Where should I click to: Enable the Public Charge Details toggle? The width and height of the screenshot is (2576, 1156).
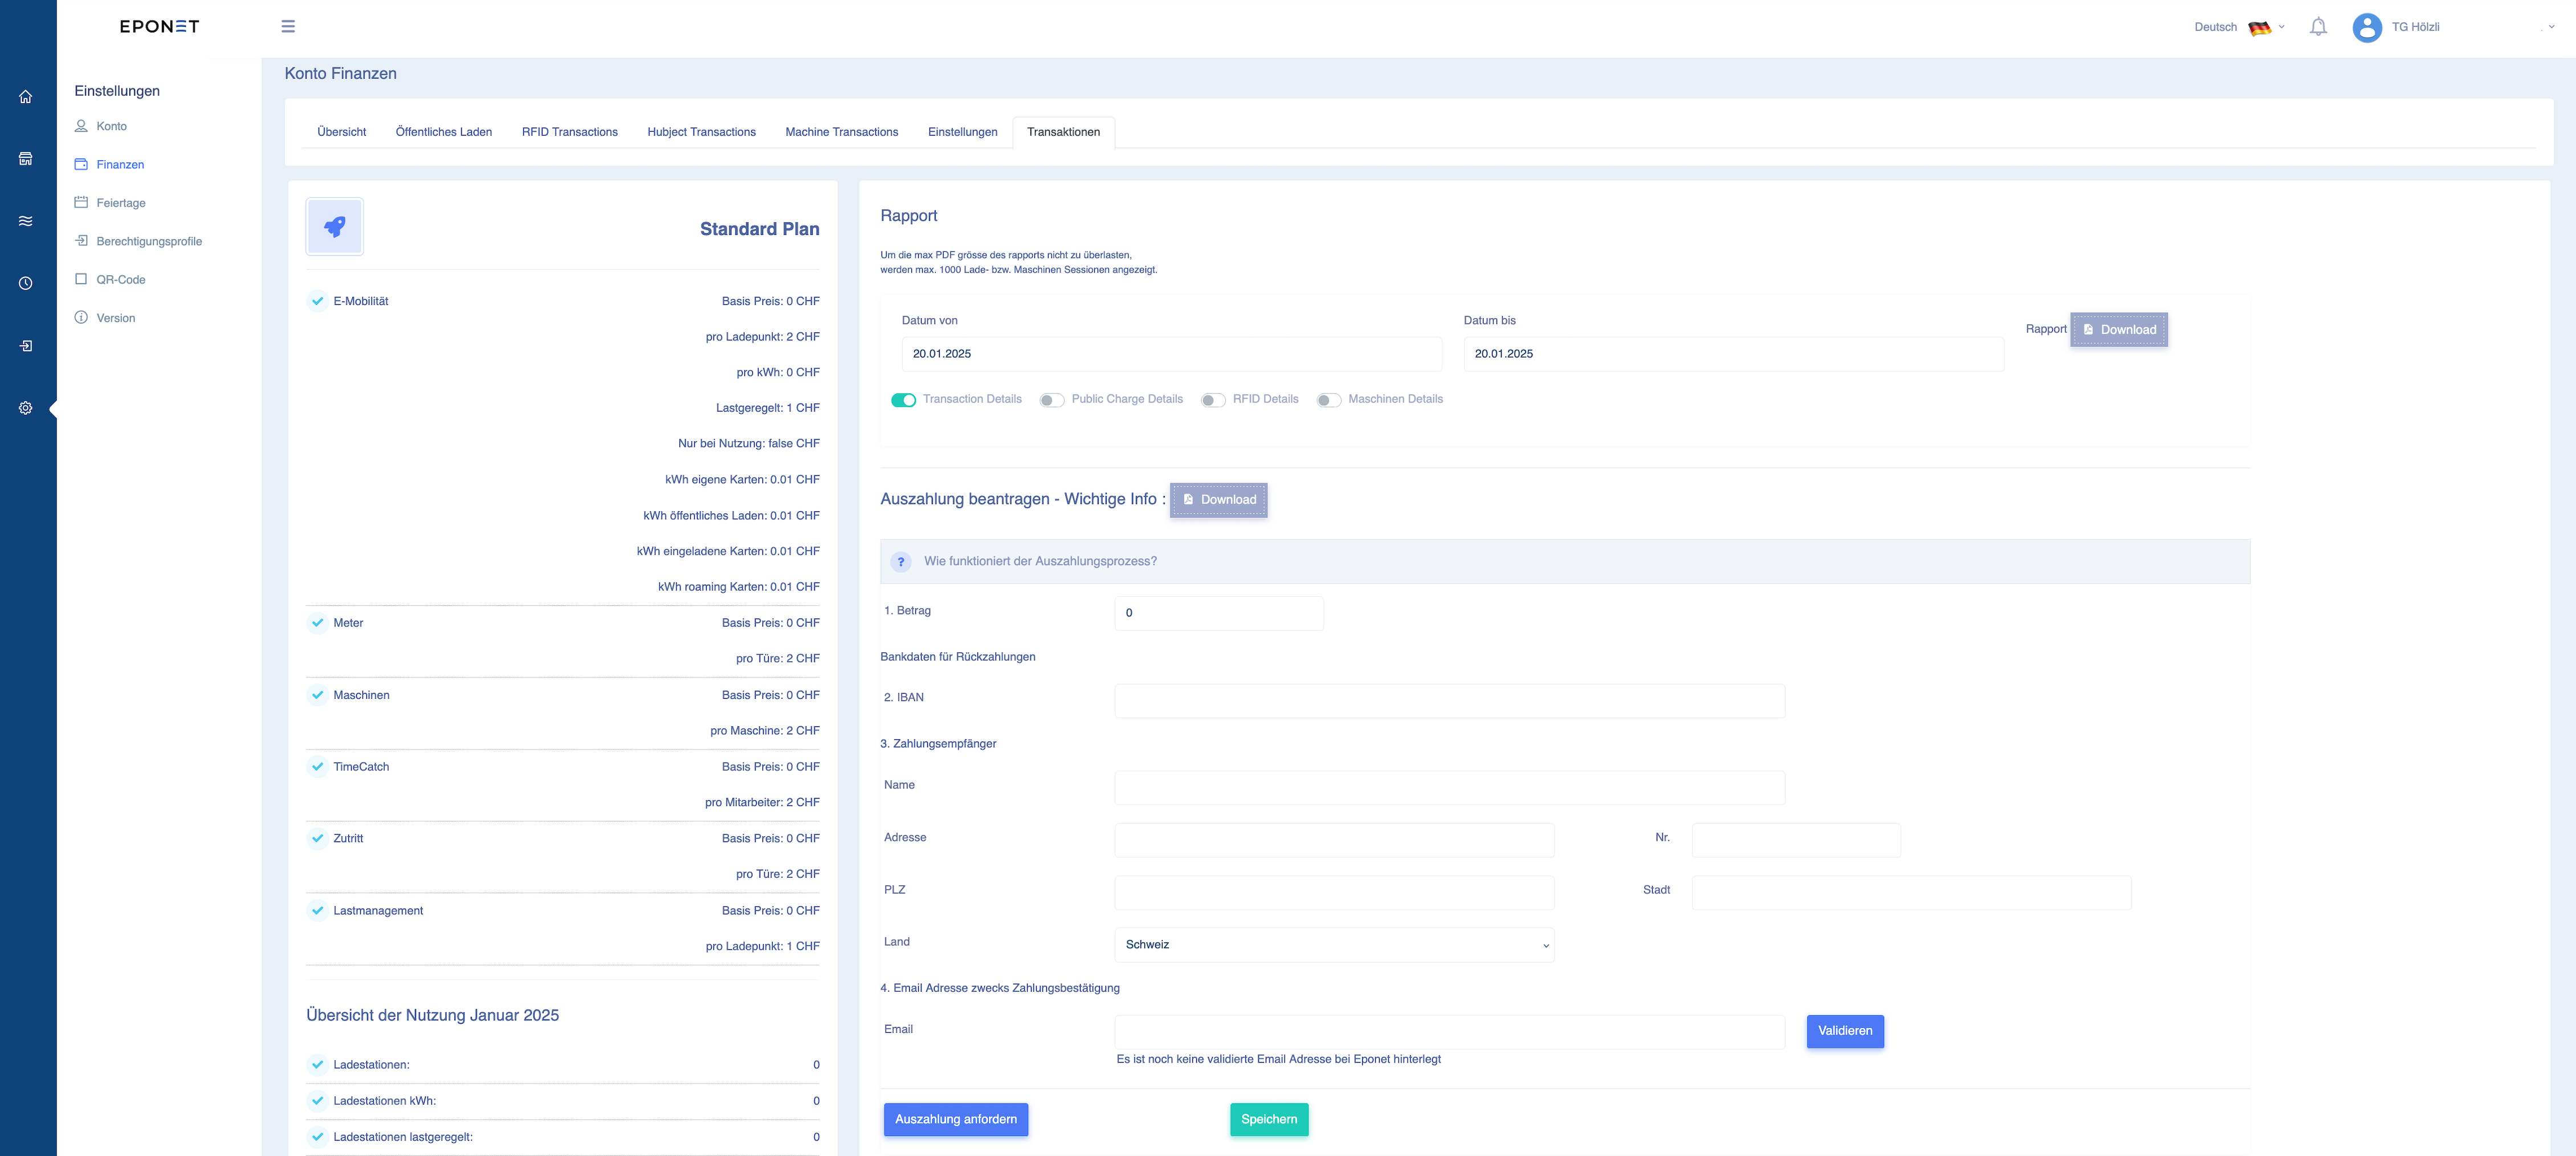coord(1051,400)
